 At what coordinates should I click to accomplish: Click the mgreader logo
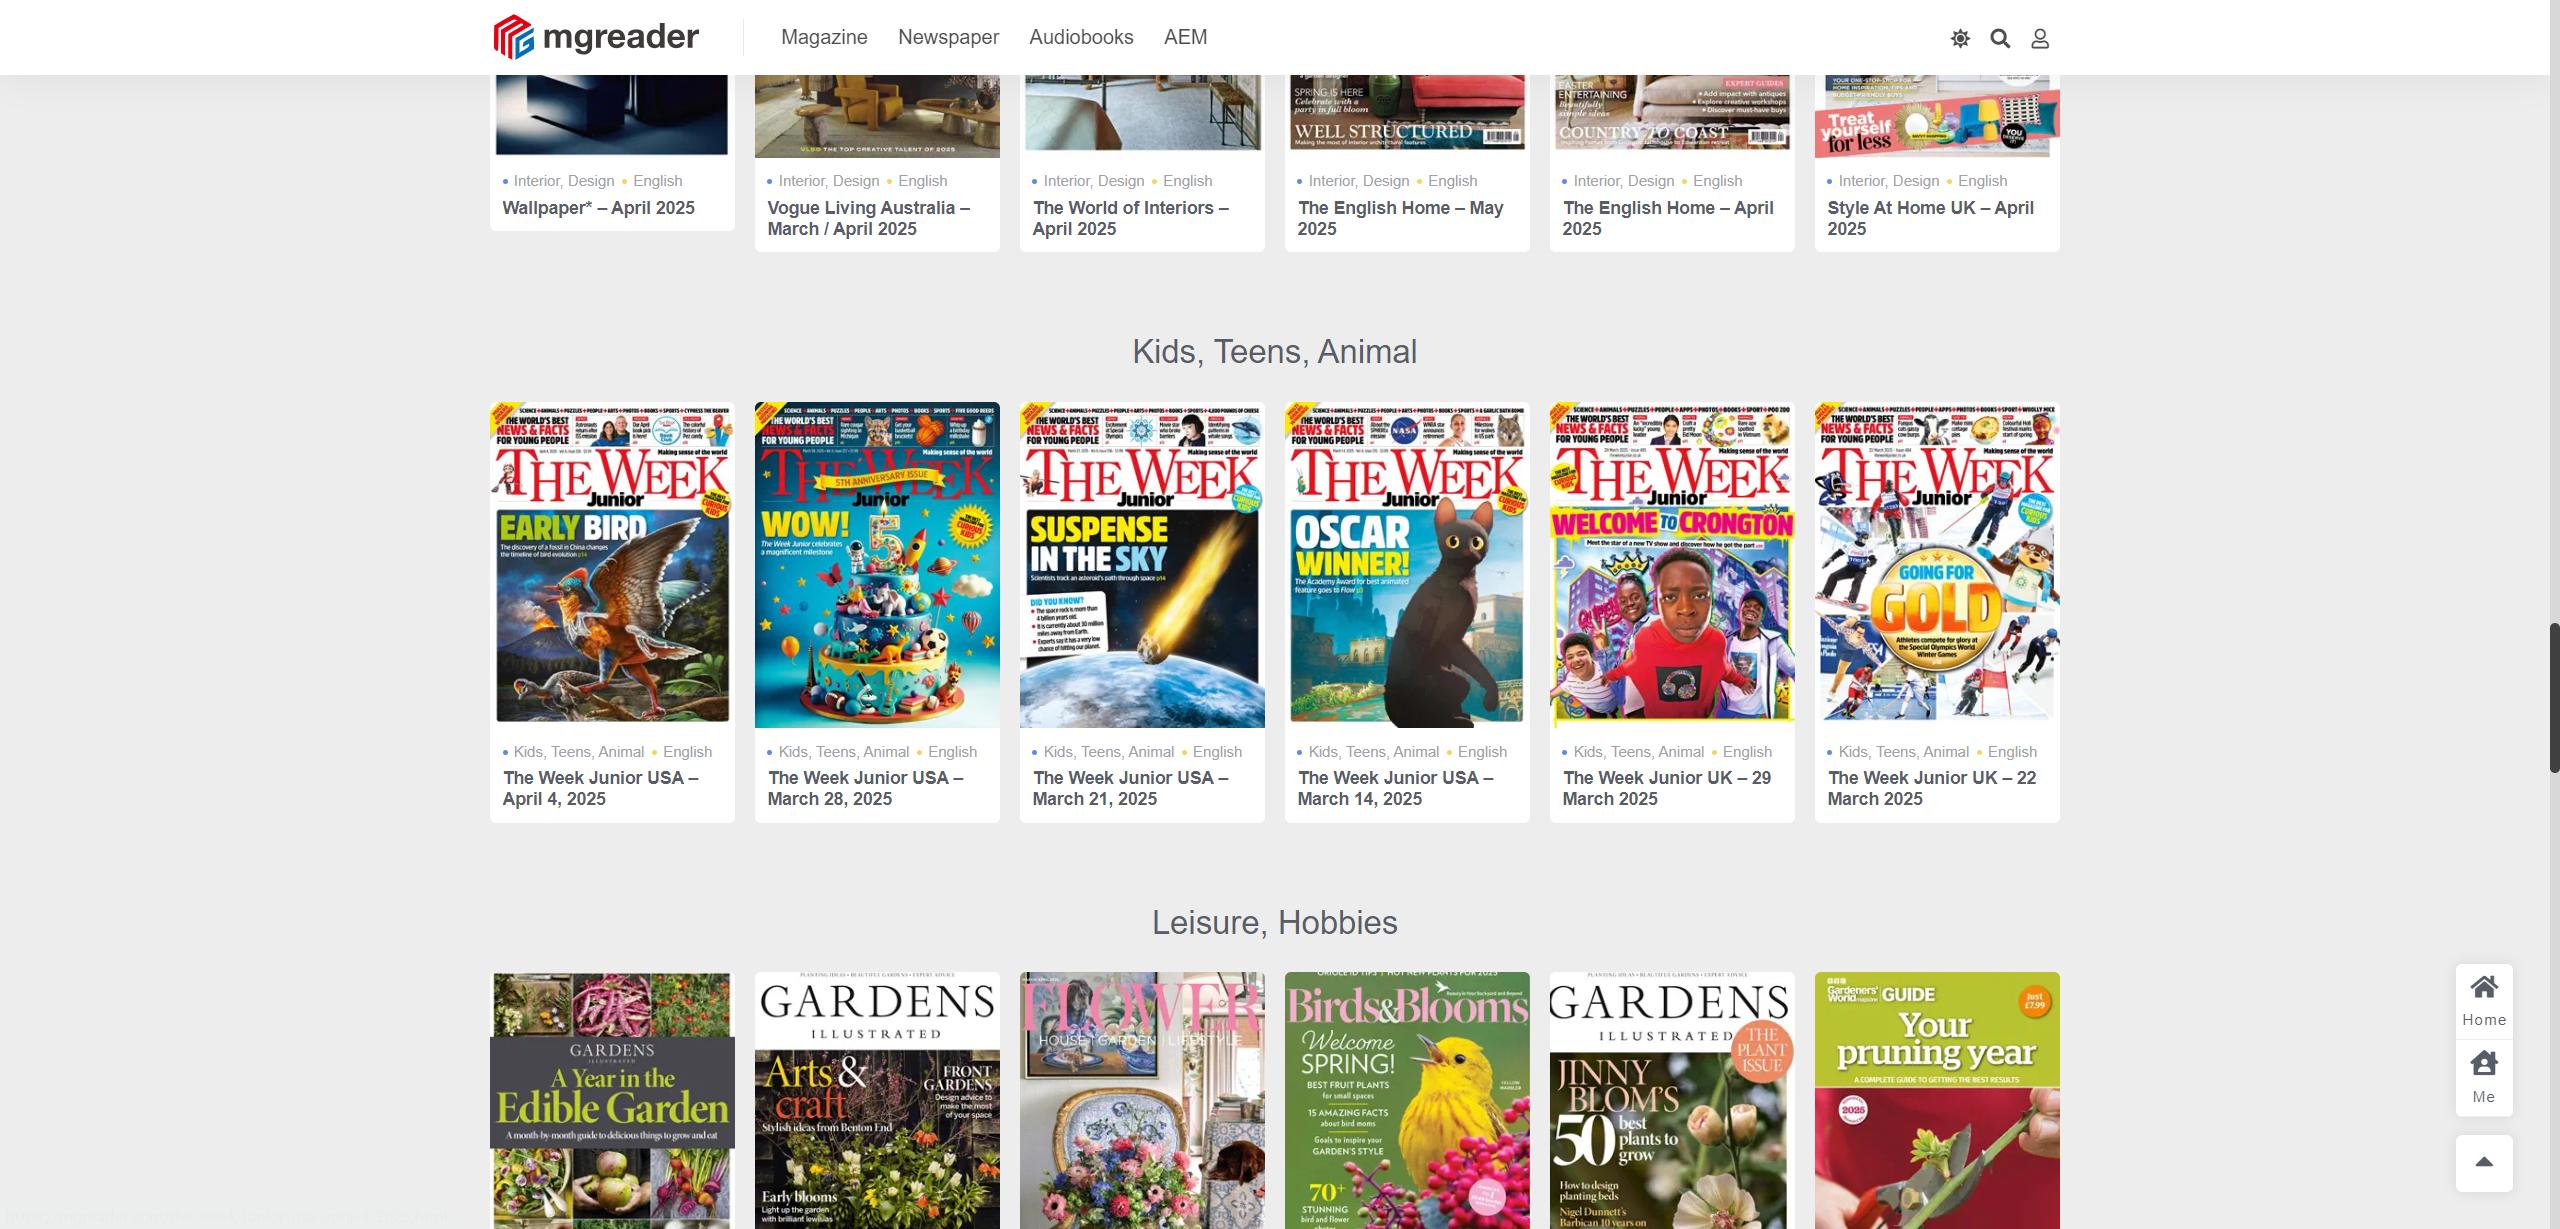[x=596, y=37]
